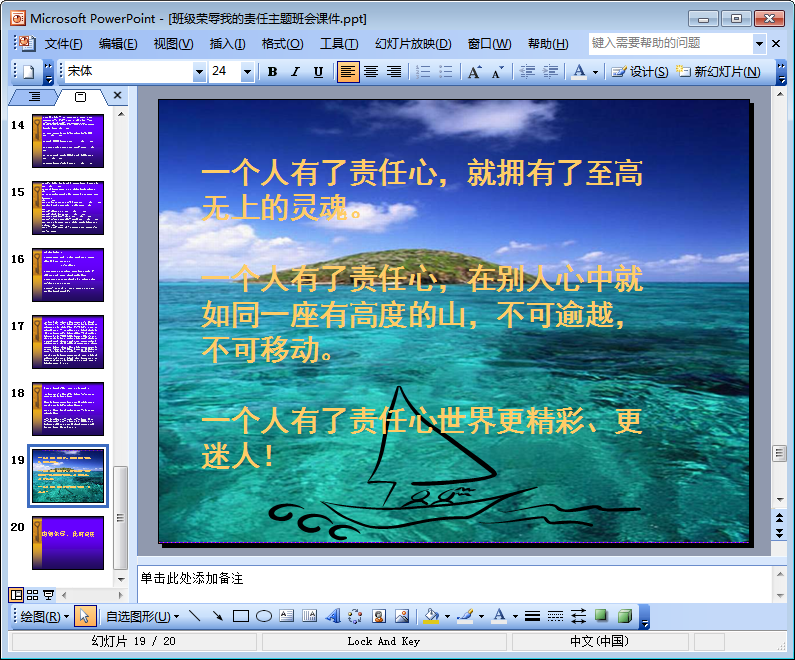Open the font name dropdown
Viewport: 795px width, 660px height.
coord(199,72)
